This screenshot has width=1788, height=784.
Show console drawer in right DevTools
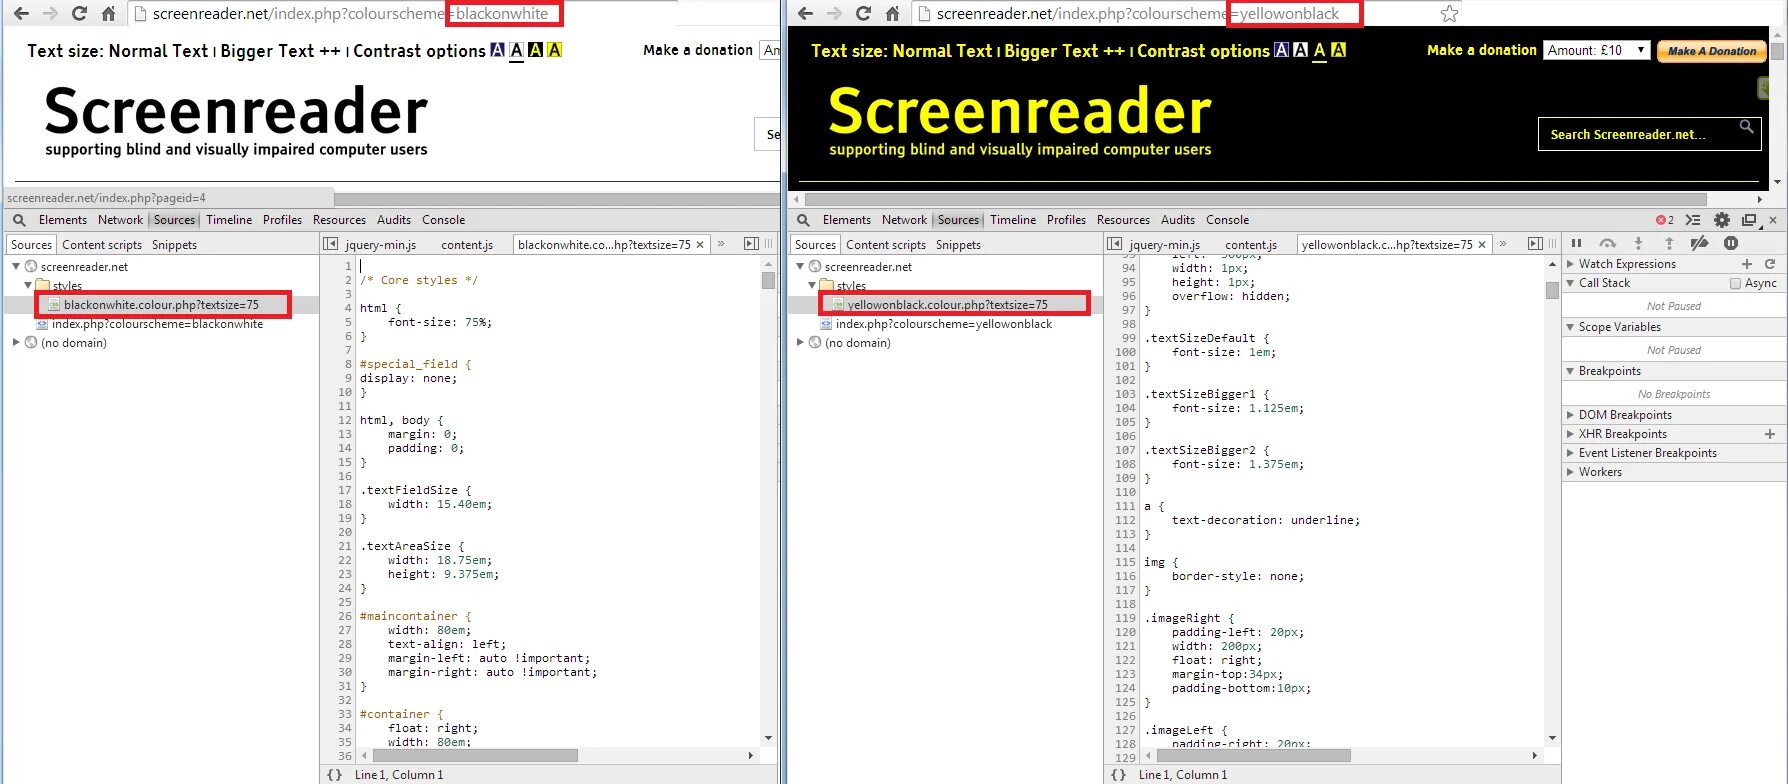pos(1692,220)
